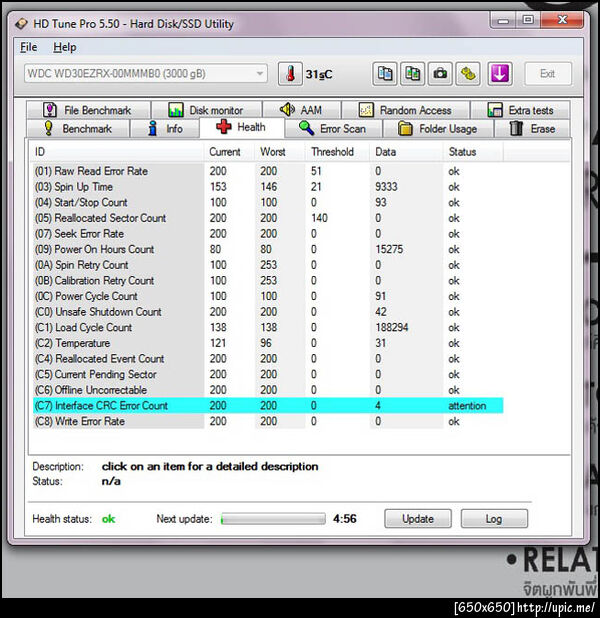600x618 pixels.
Task: Select the Current Pending Sector row
Action: [268, 374]
